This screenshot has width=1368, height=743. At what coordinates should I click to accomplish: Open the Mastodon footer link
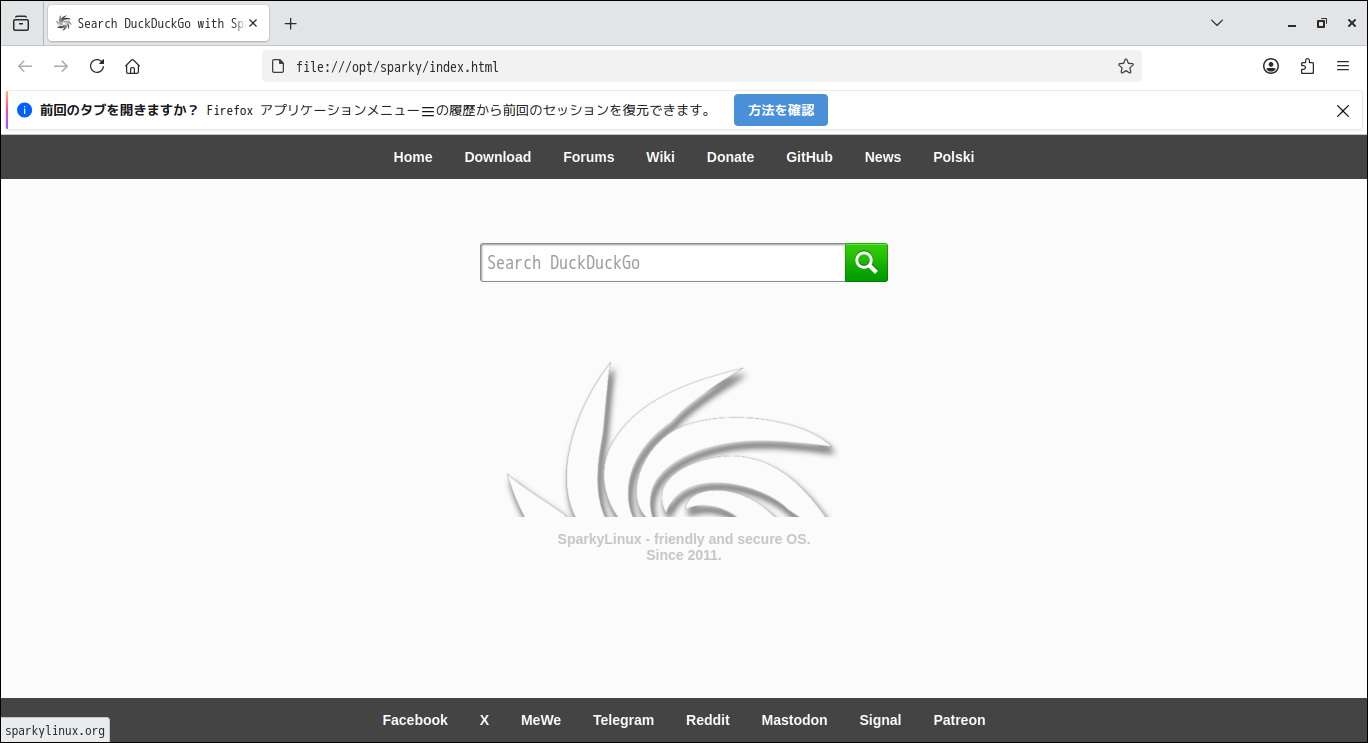coord(795,720)
